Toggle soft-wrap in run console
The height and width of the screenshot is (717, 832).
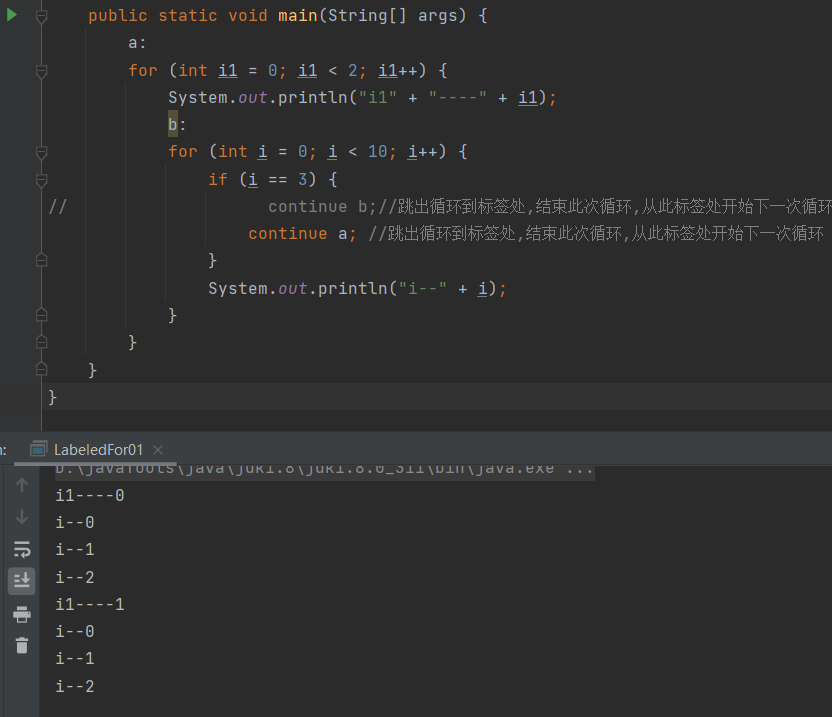[x=22, y=549]
